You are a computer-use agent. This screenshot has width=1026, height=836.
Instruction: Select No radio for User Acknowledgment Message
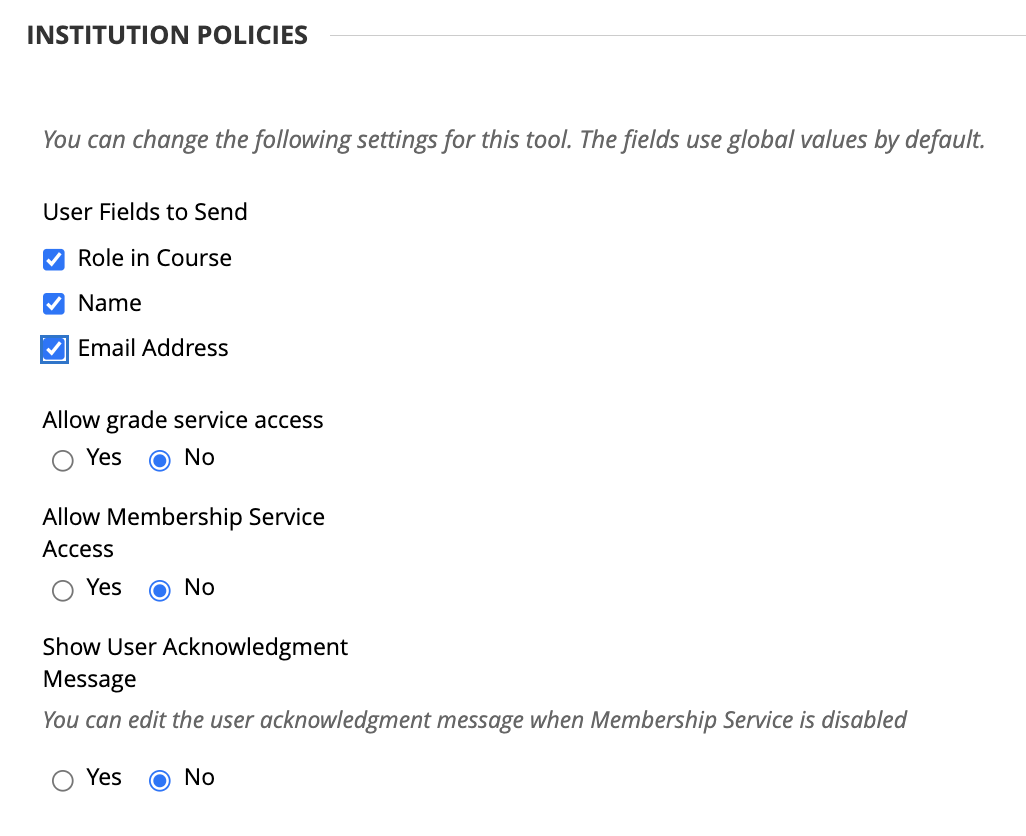(159, 781)
